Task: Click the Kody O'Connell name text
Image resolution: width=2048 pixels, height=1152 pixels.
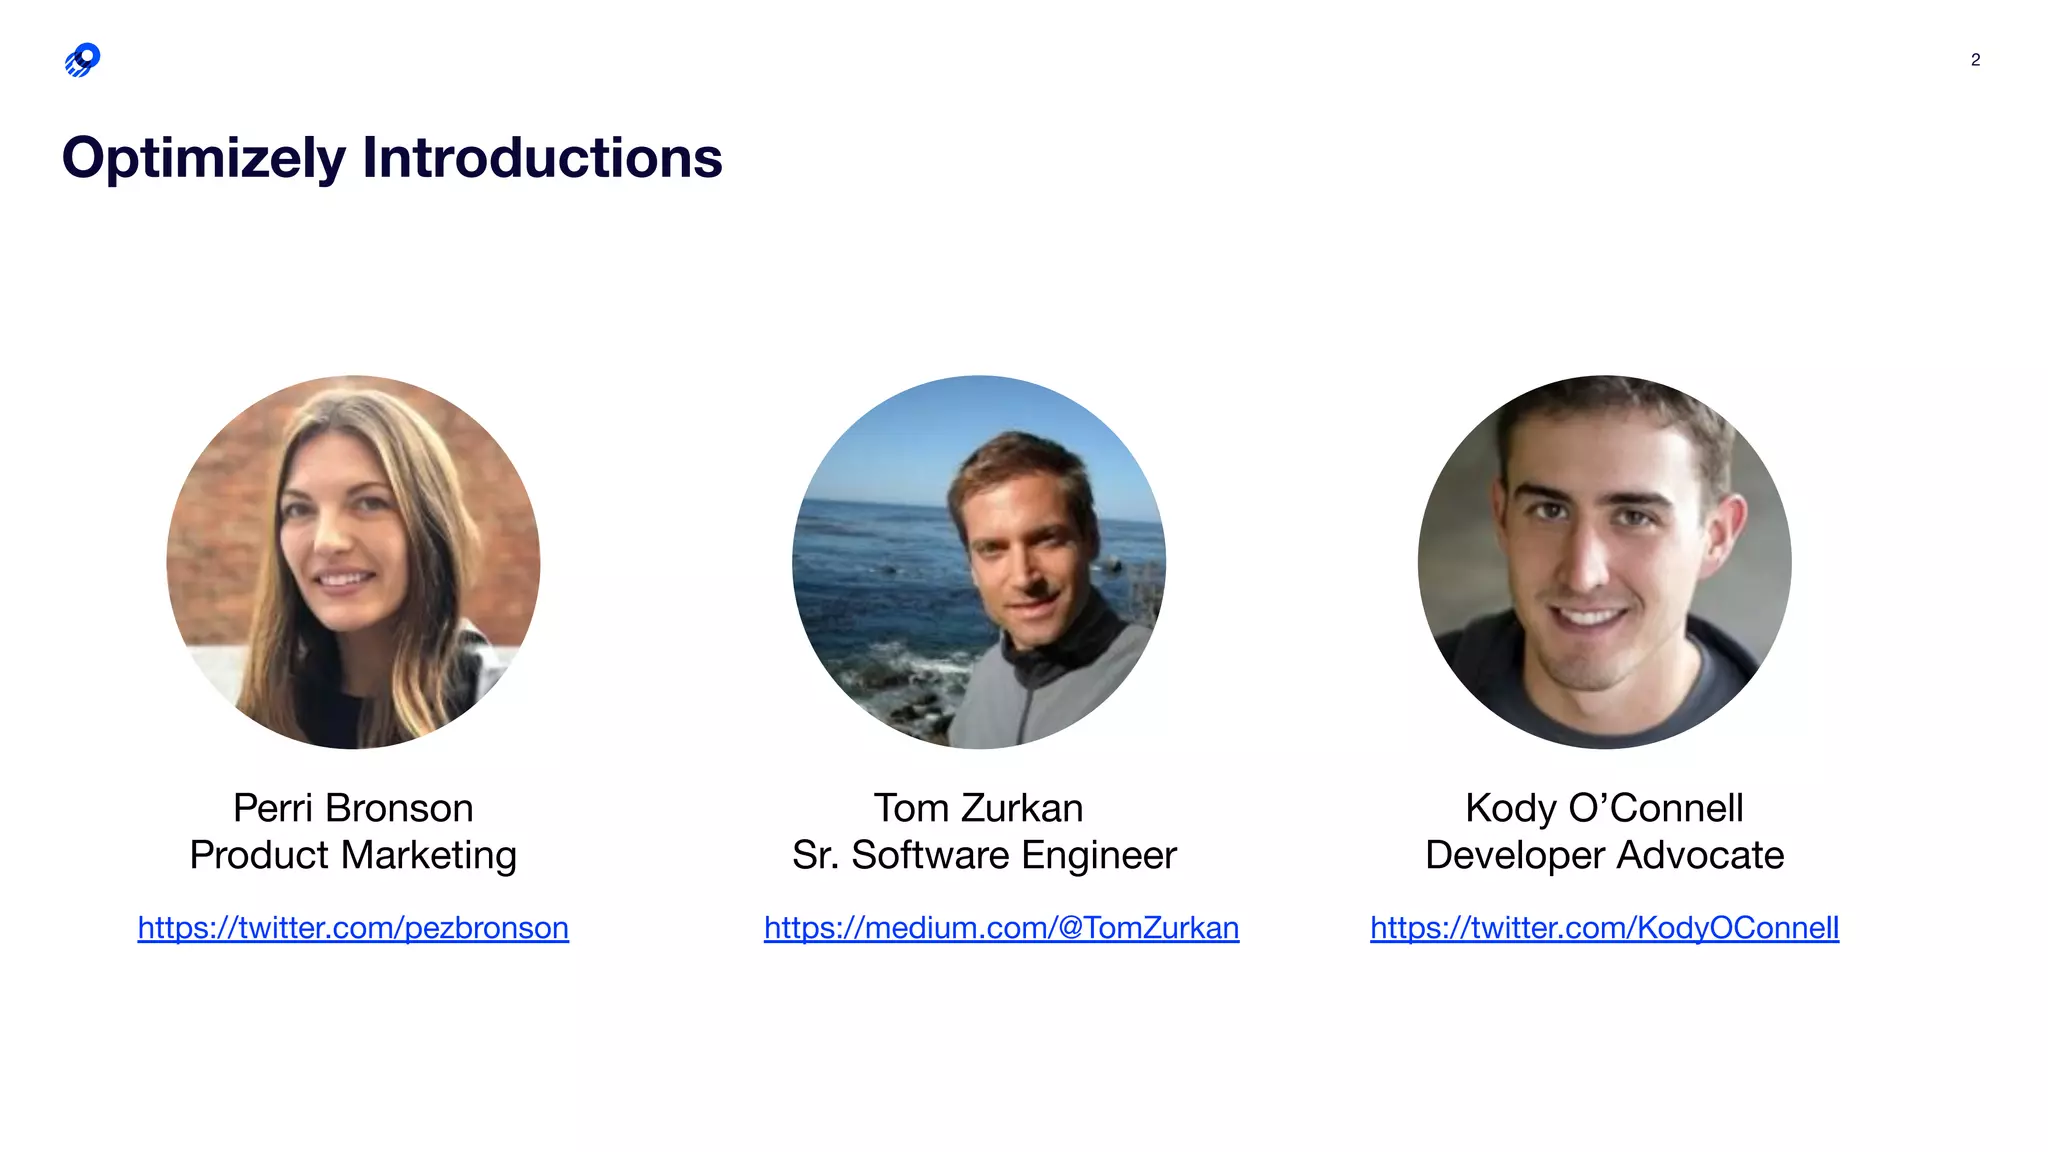Action: point(1604,808)
